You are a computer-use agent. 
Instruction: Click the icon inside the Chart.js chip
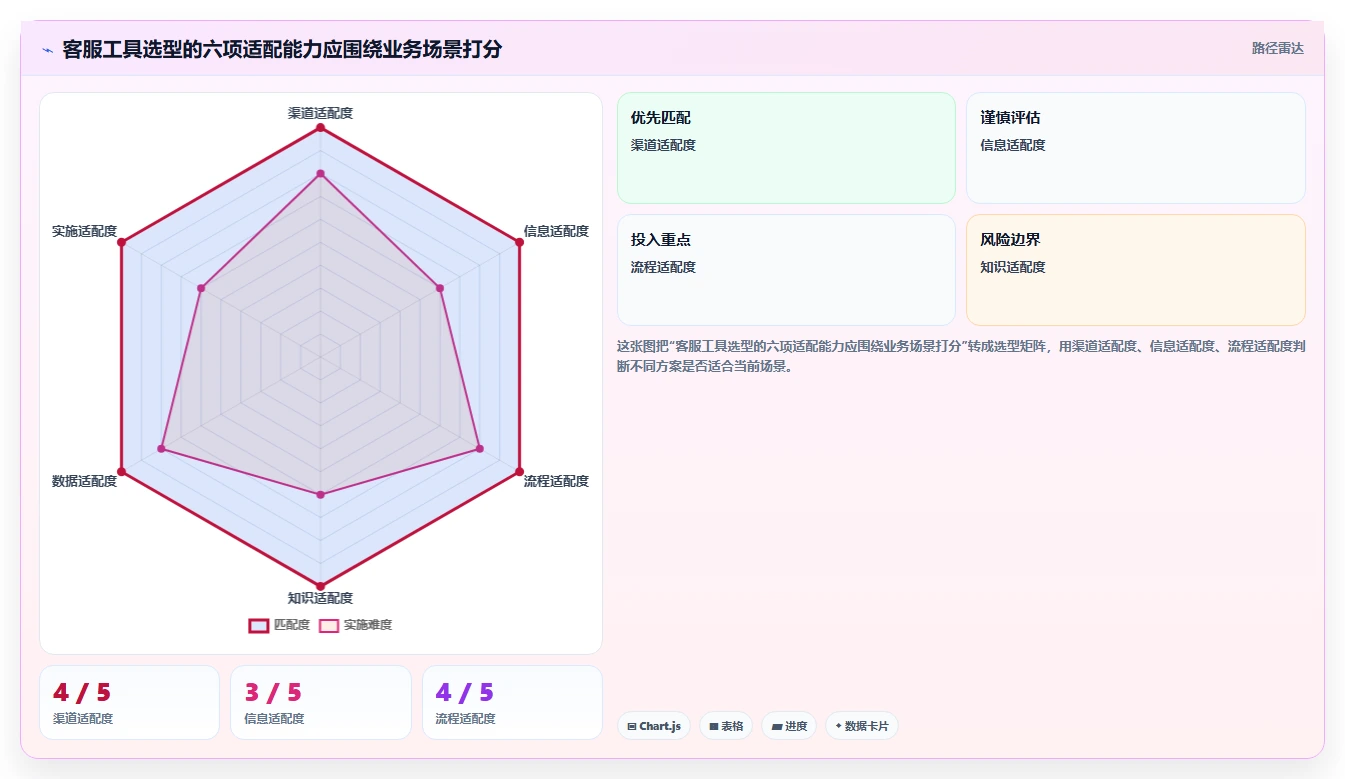click(632, 726)
